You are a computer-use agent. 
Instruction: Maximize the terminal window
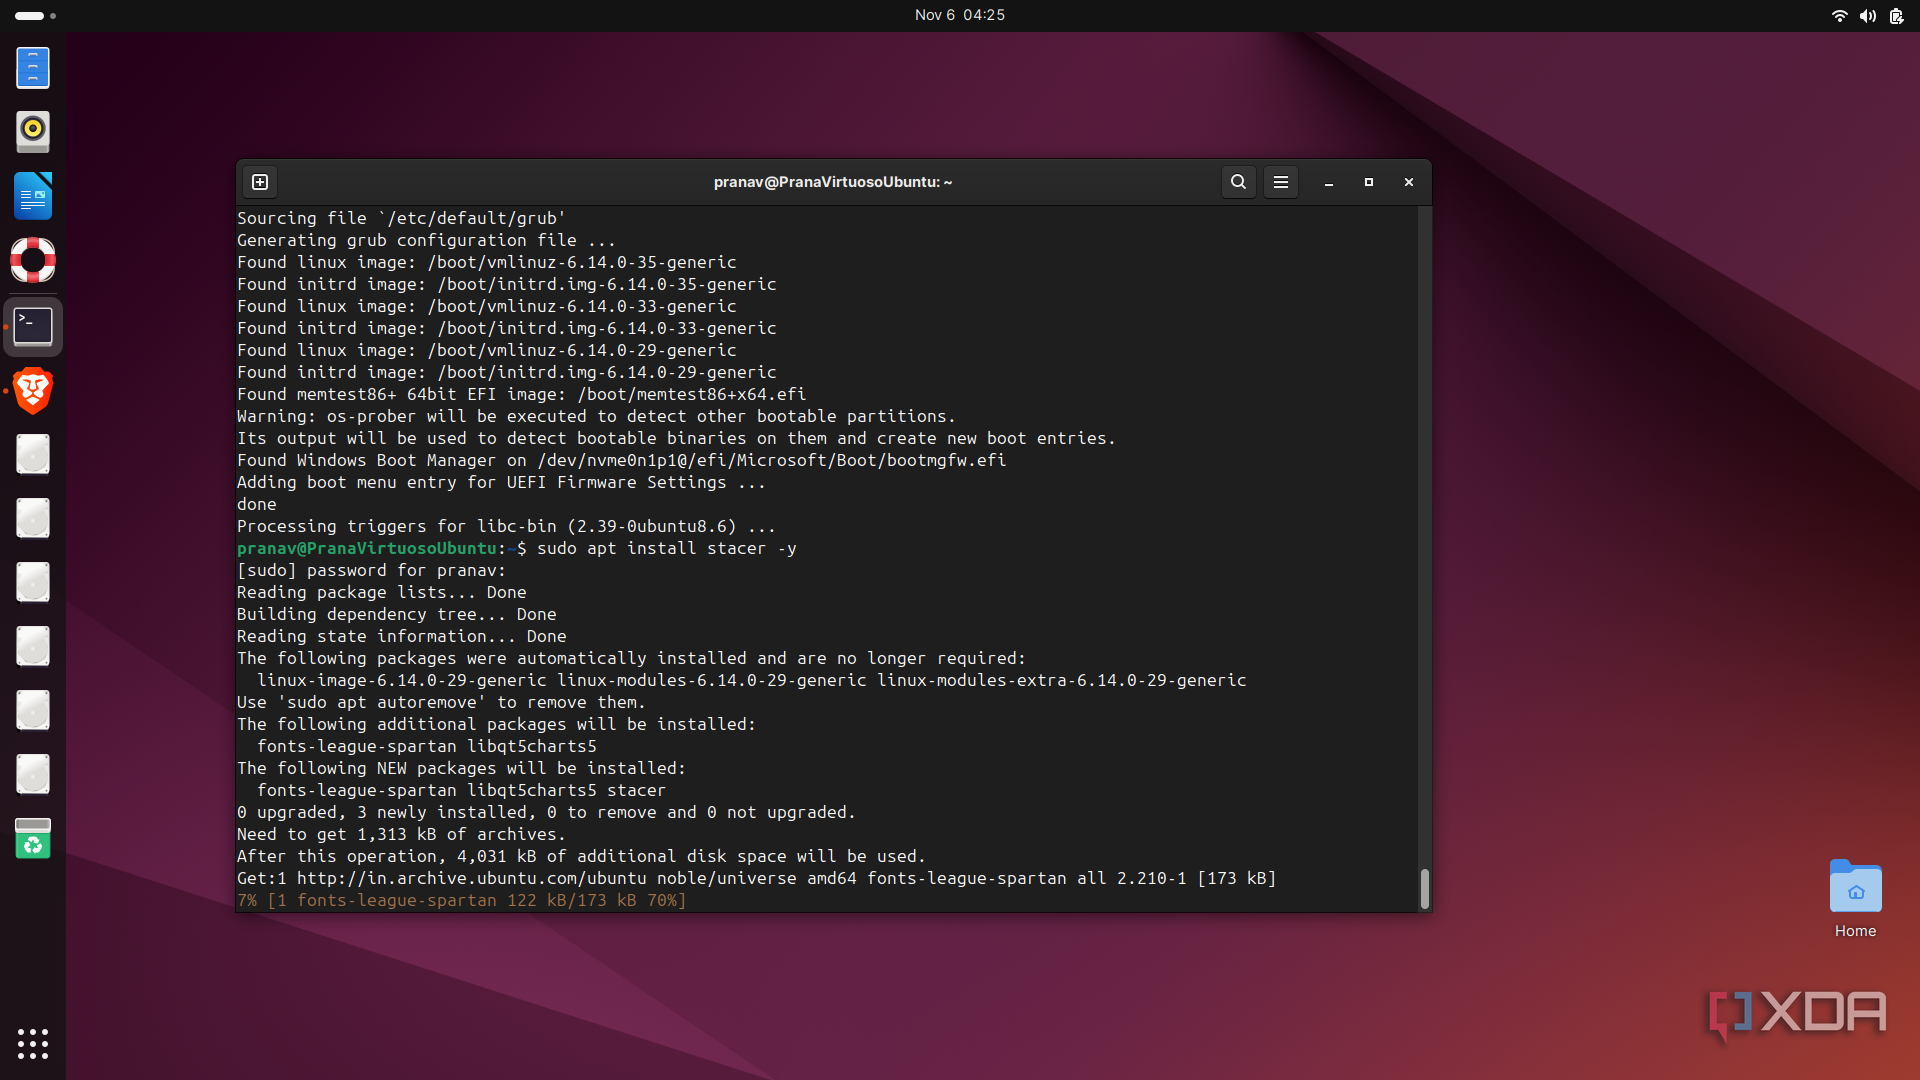click(x=1369, y=182)
